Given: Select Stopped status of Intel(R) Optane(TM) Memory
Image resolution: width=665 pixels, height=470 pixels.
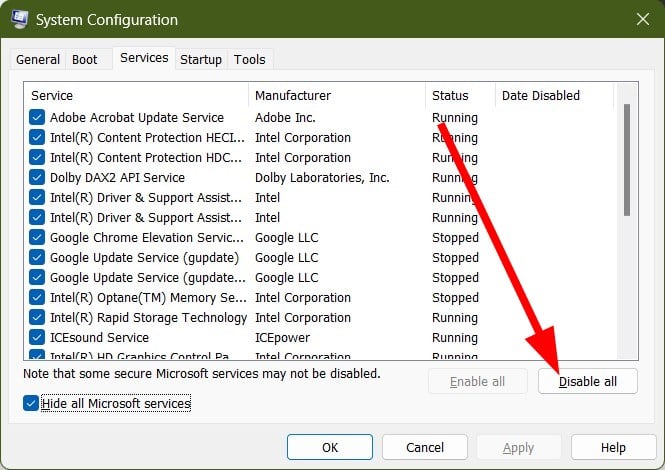Looking at the screenshot, I should (455, 297).
